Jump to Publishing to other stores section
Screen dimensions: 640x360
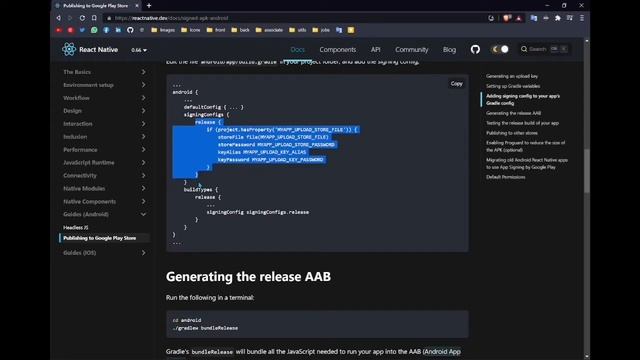[x=512, y=133]
